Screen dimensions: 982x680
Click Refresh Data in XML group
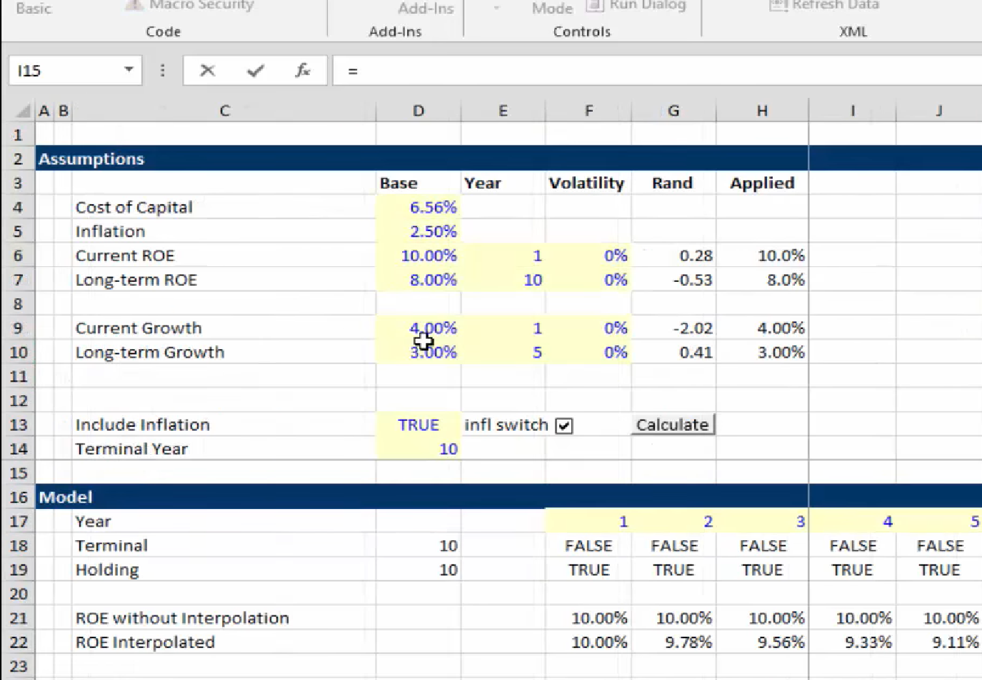pyautogui.click(x=824, y=6)
